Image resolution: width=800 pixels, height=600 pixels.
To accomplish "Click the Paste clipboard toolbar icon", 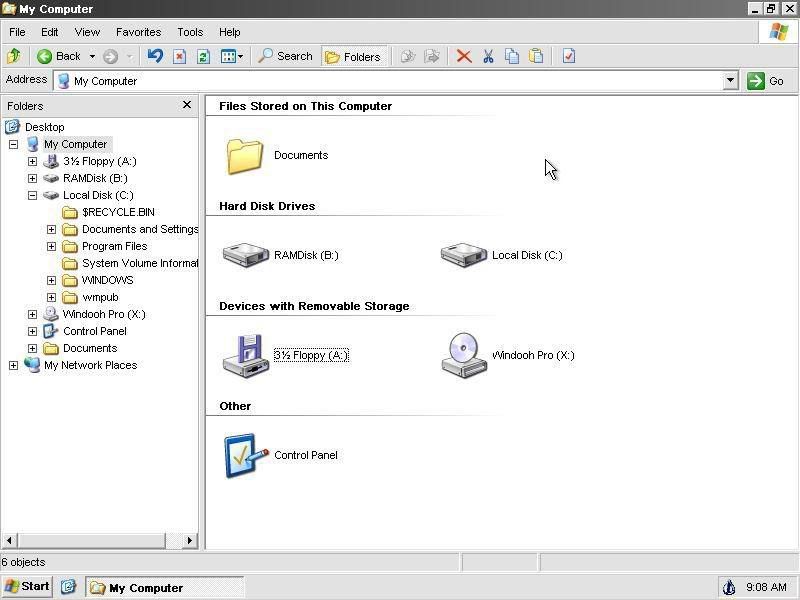I will point(536,56).
